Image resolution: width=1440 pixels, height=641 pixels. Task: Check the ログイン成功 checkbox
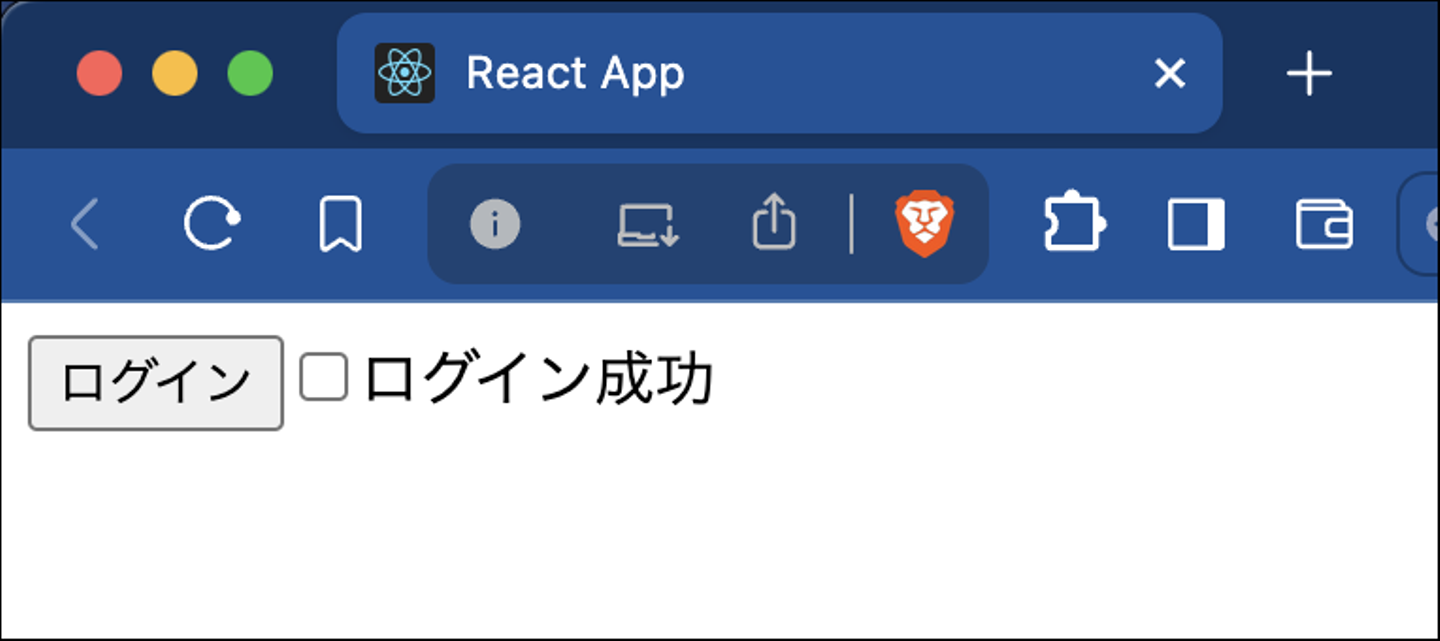coord(324,378)
